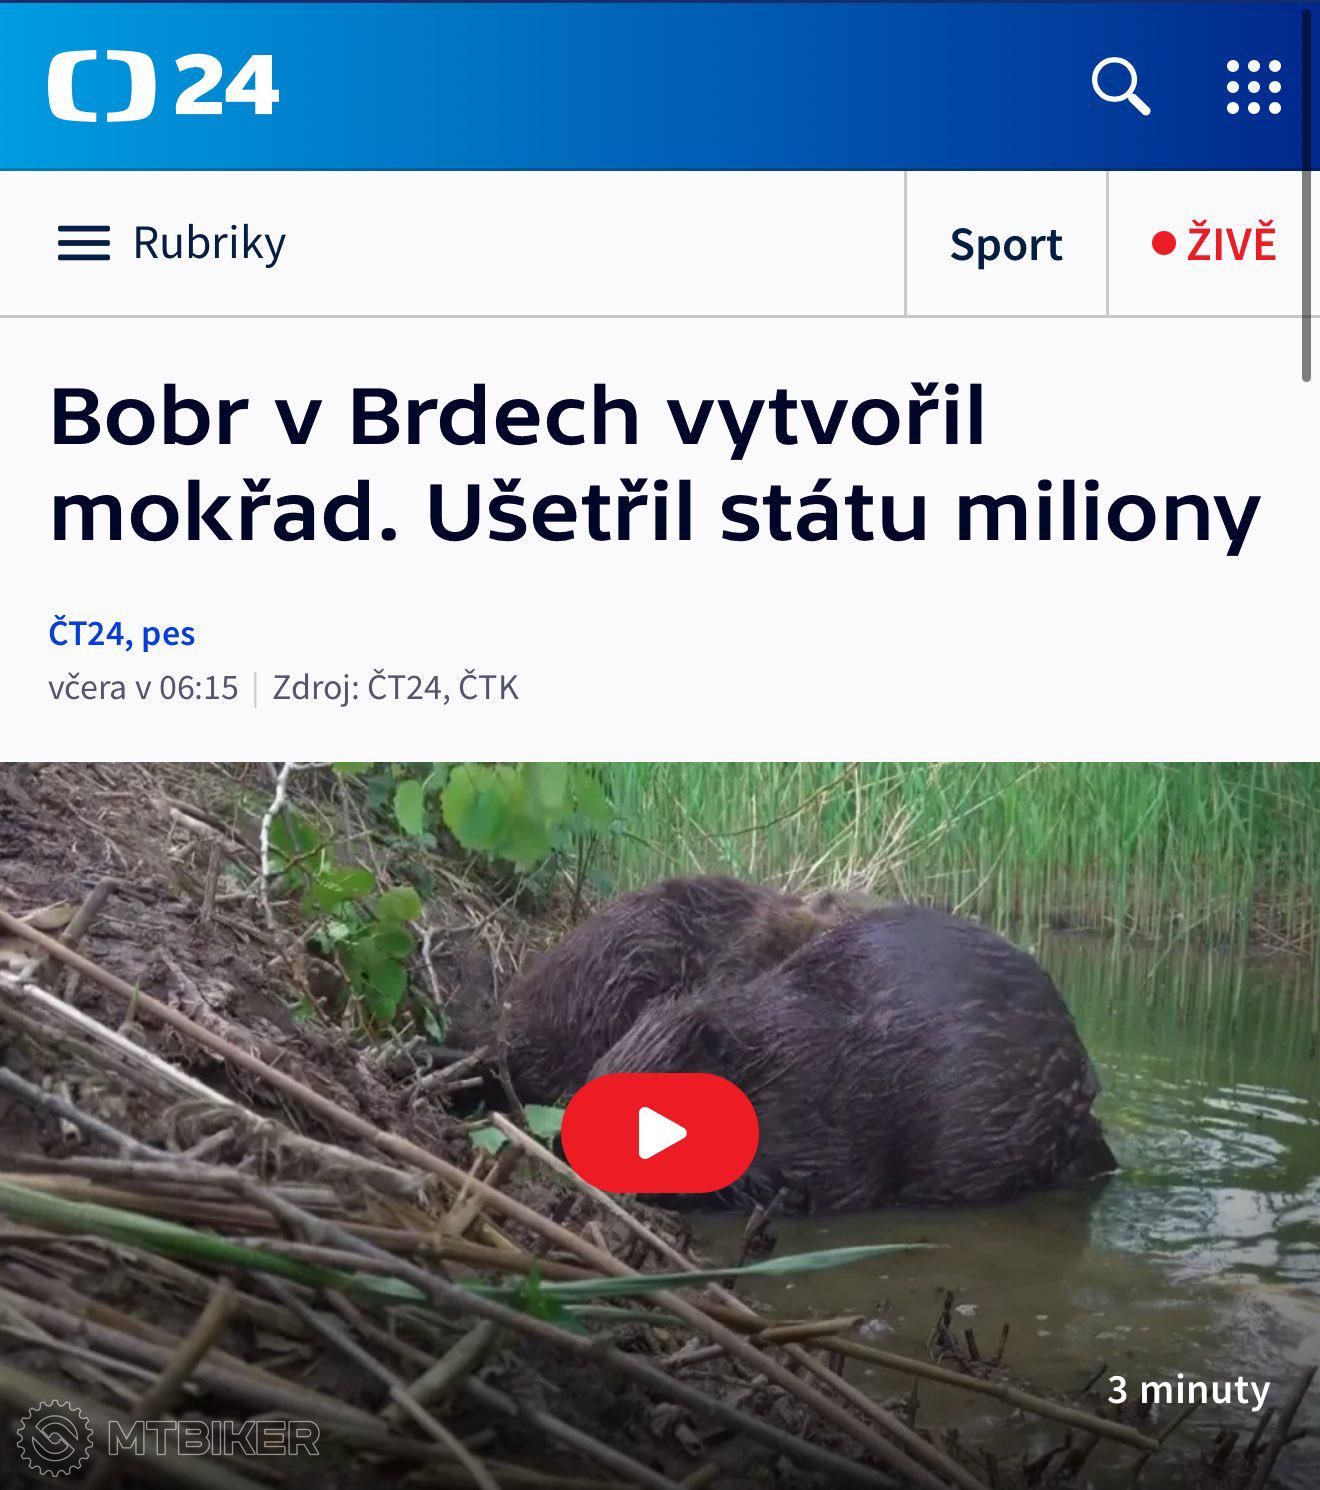Click the 24 numeral in header logo
This screenshot has height=1490, width=1320.
[x=227, y=86]
